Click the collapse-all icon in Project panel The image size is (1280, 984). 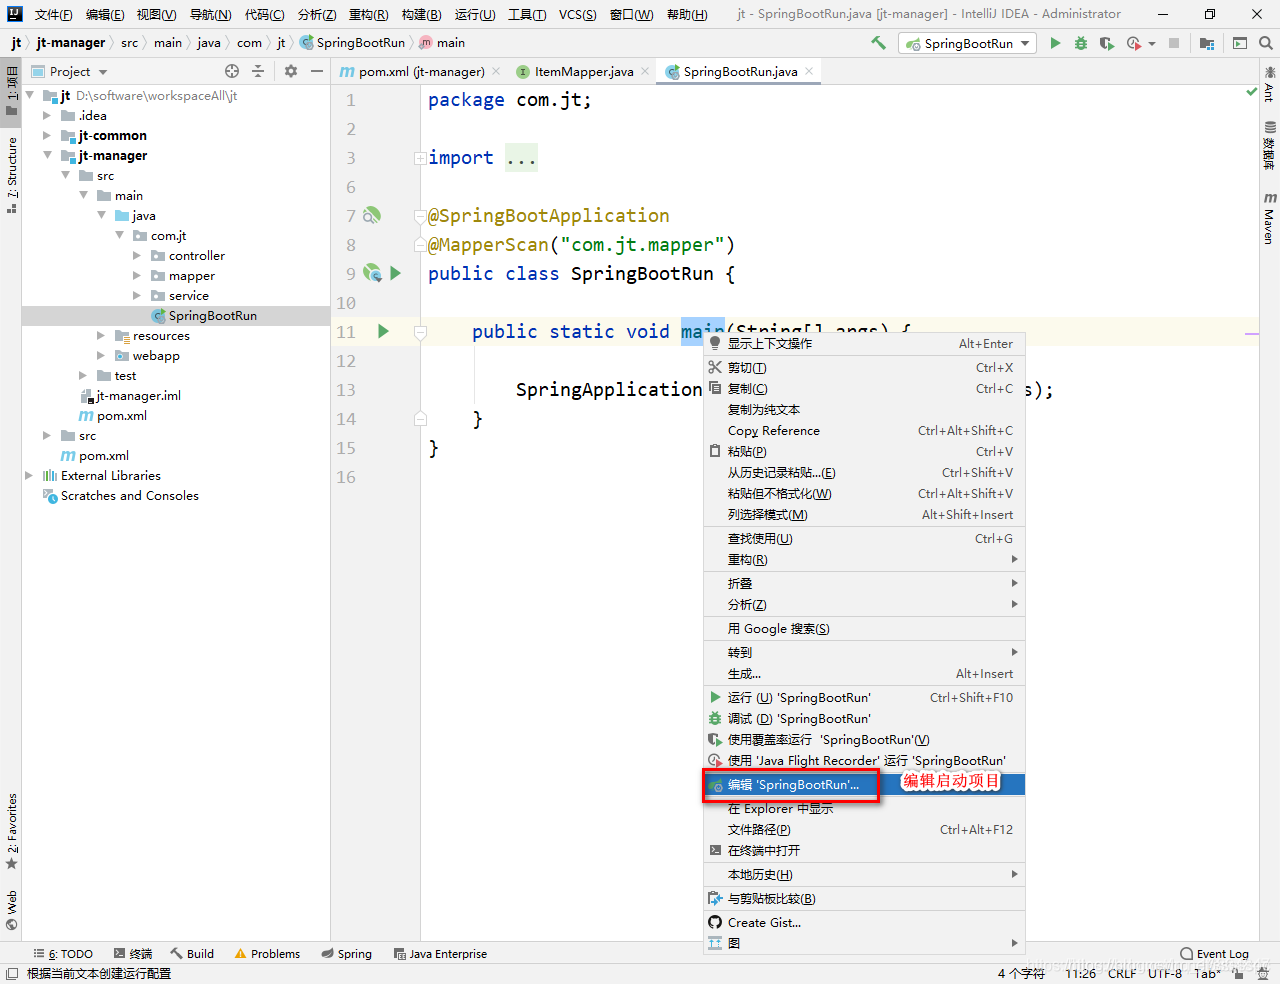[x=258, y=71]
